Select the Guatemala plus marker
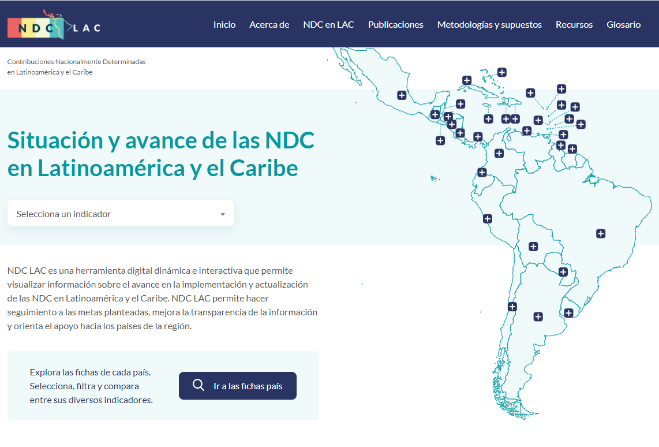This screenshot has width=659, height=447. [435, 114]
